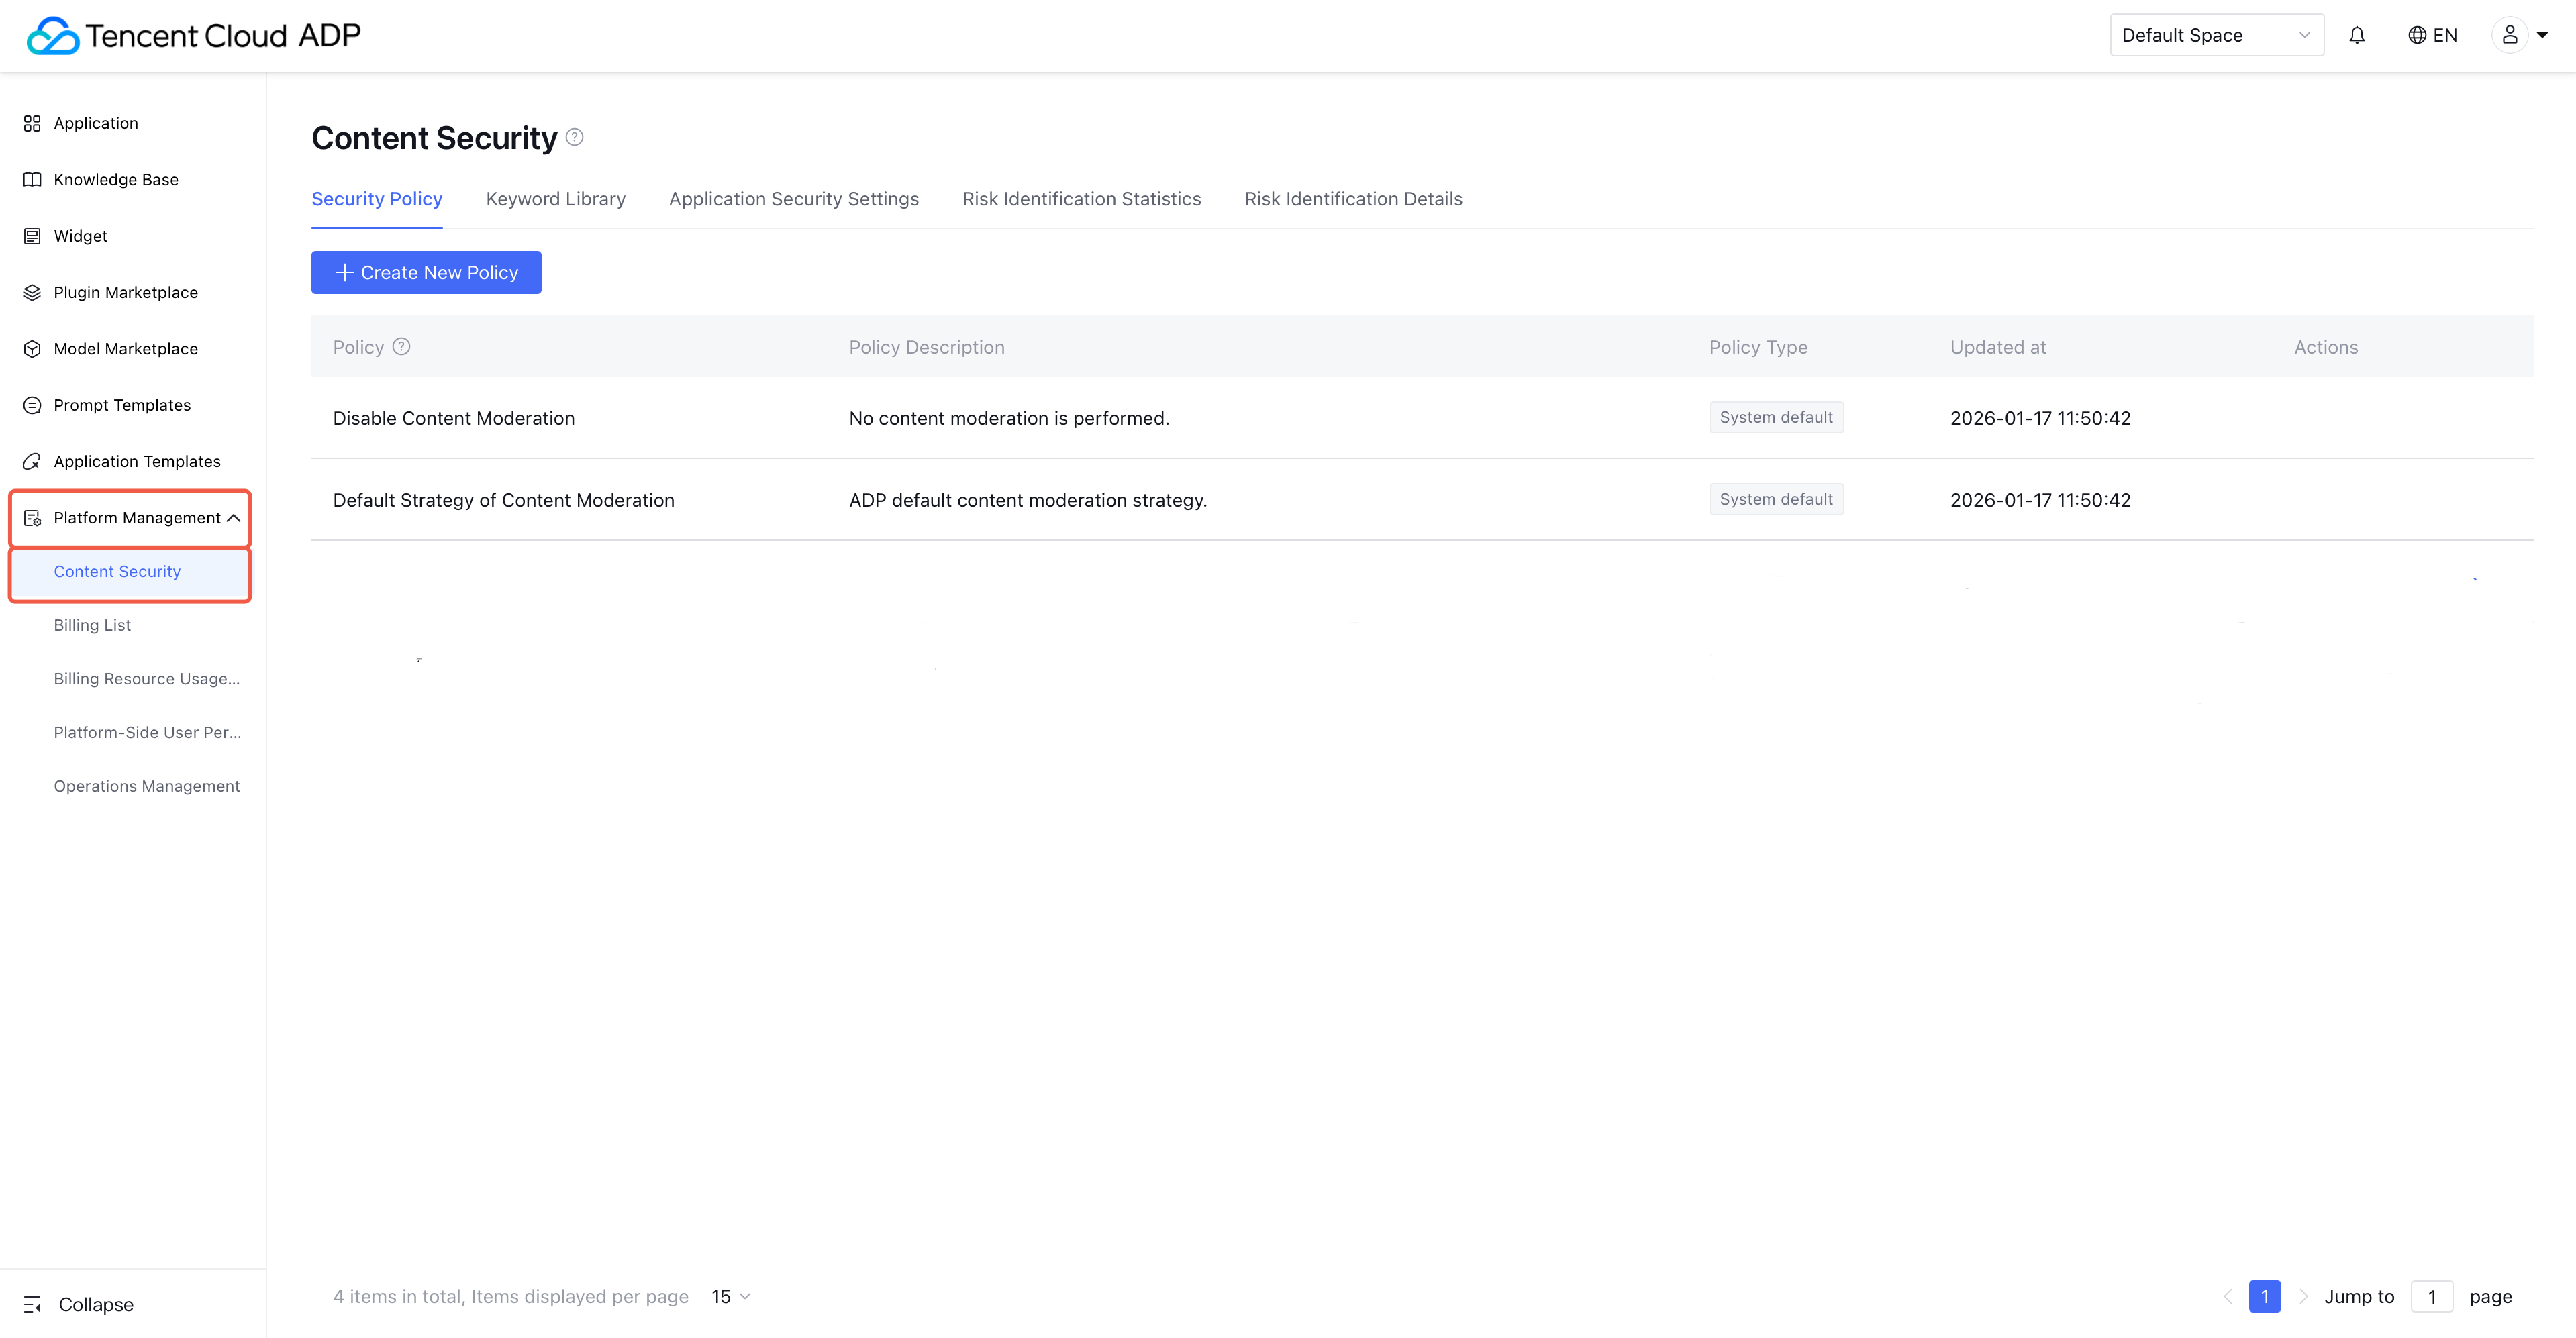Open Prompt Templates from sidebar
The height and width of the screenshot is (1338, 2576).
pyautogui.click(x=121, y=405)
